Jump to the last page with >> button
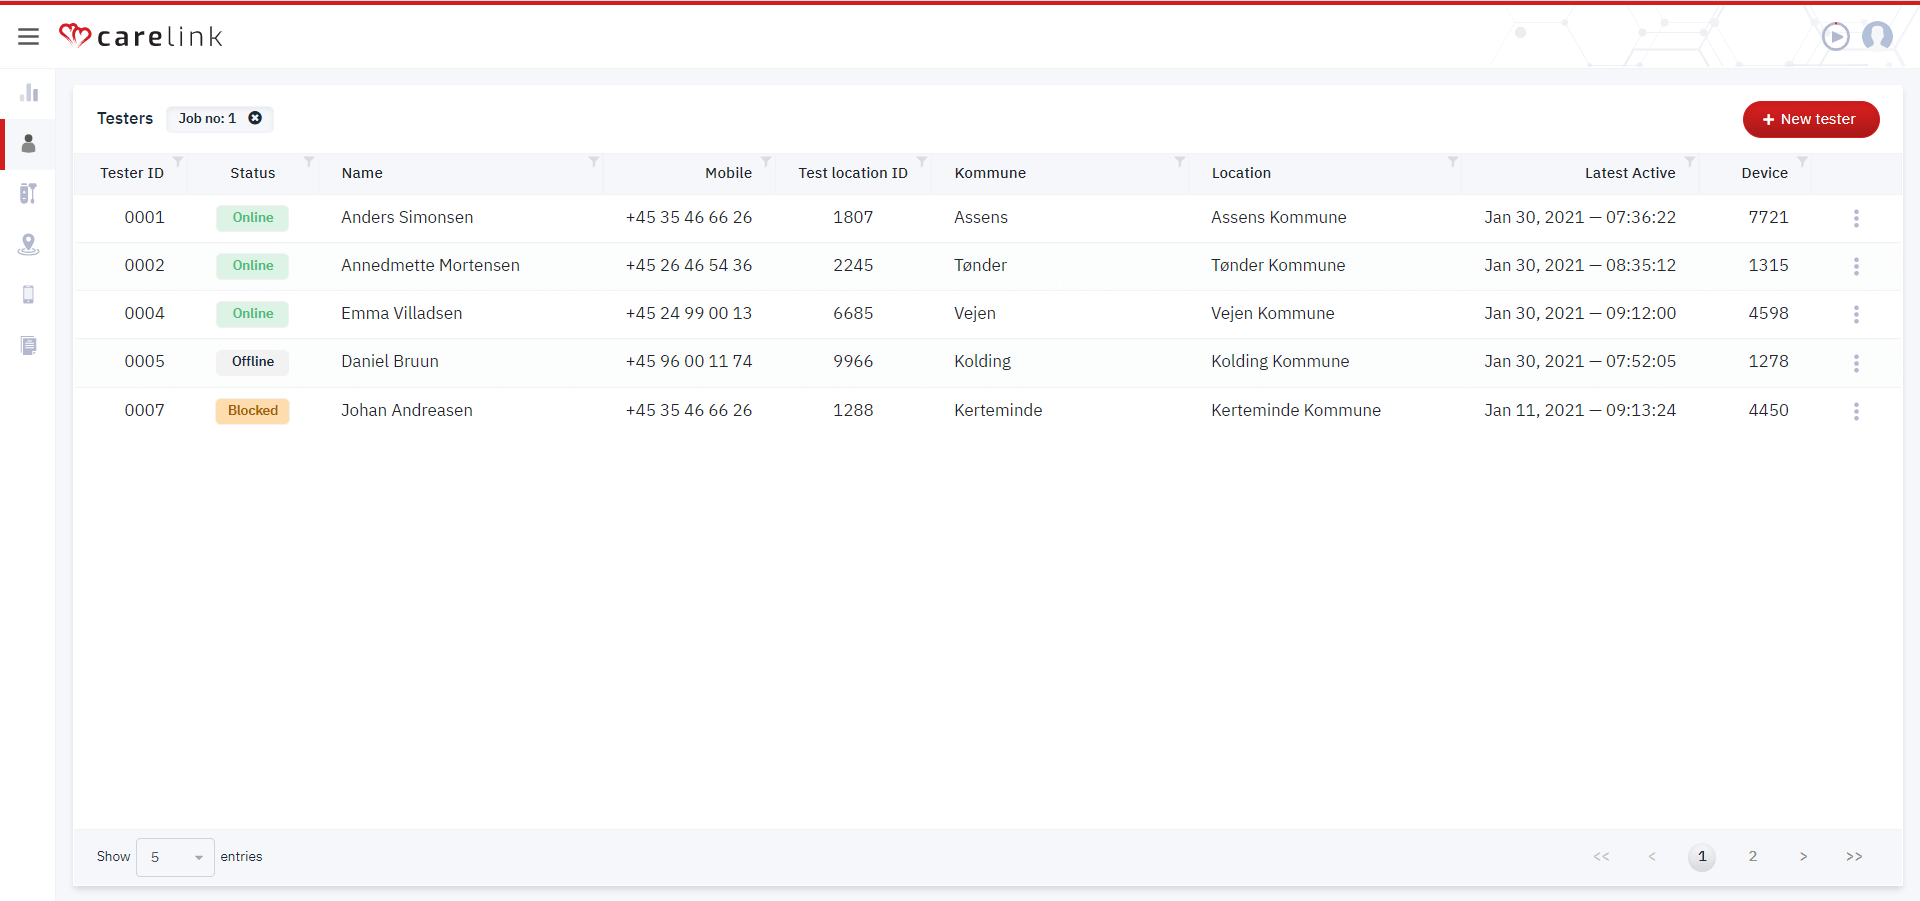Viewport: 1920px width, 901px height. point(1854,857)
